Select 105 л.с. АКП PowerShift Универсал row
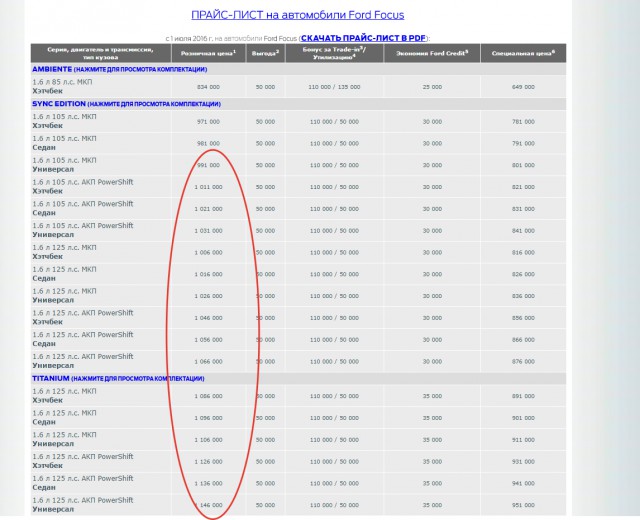Viewport: 640px width, 520px height. [x=298, y=230]
